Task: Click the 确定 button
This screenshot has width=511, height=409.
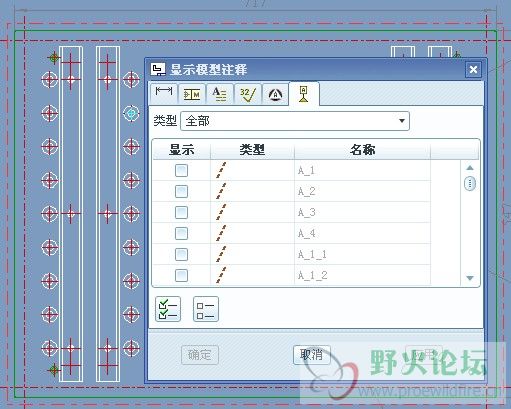Action: [x=200, y=355]
